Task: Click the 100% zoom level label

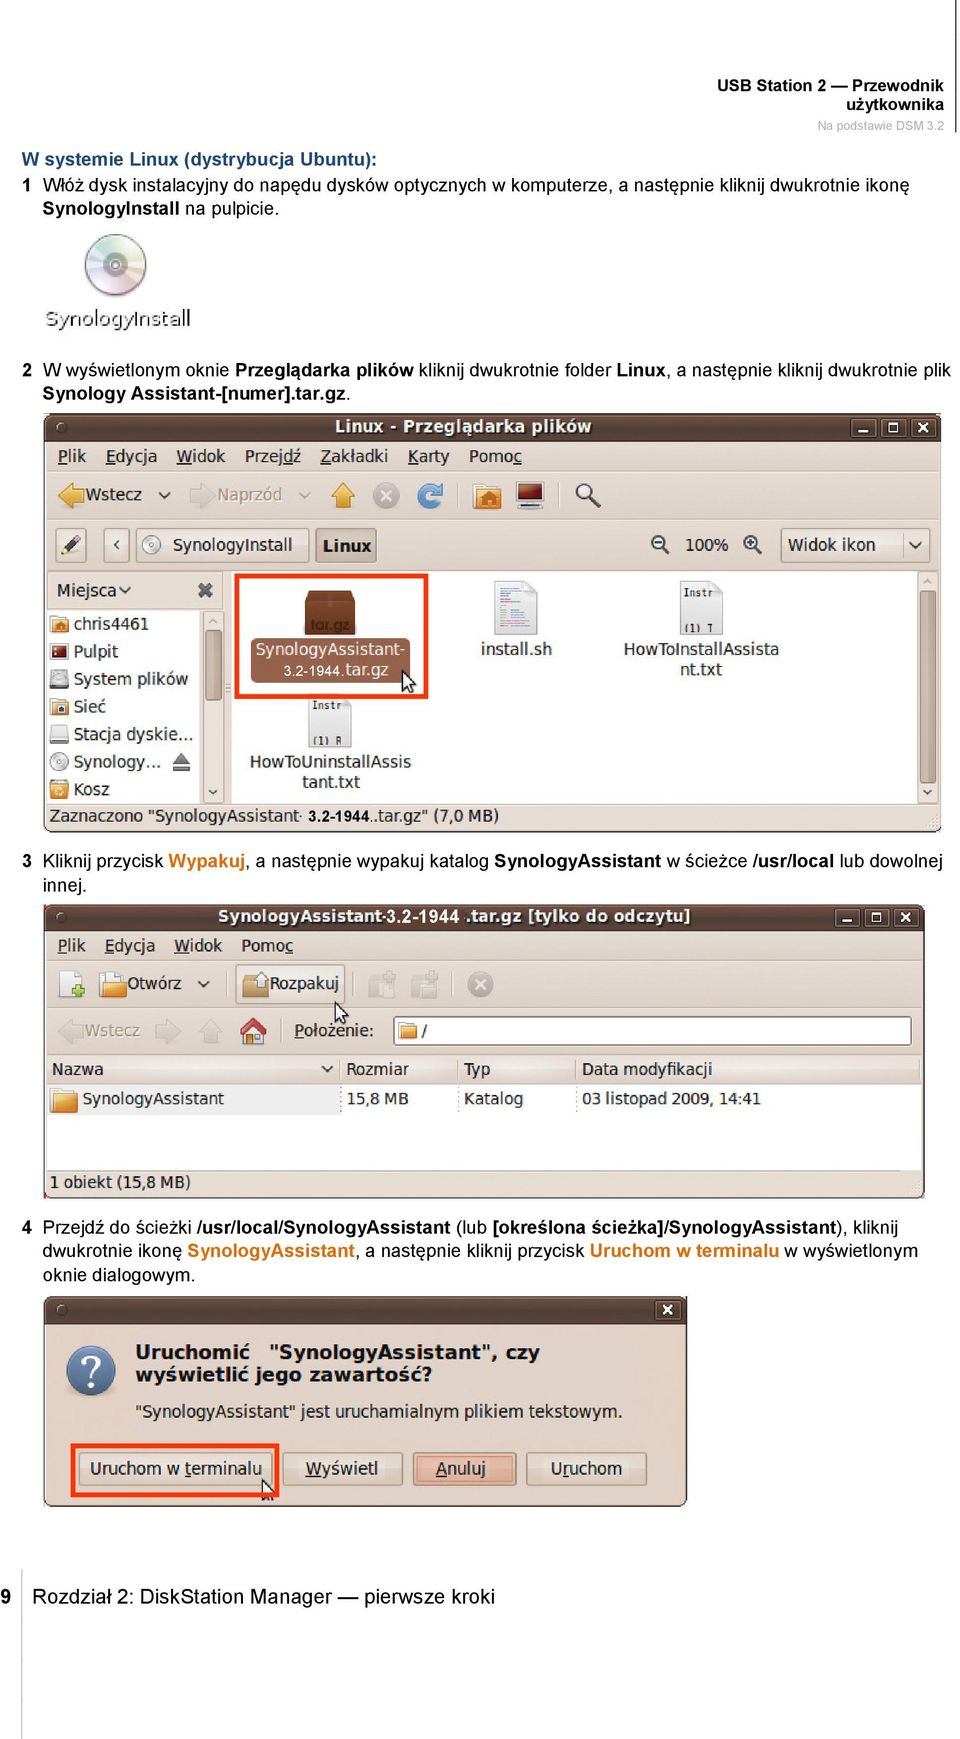Action: pos(706,545)
